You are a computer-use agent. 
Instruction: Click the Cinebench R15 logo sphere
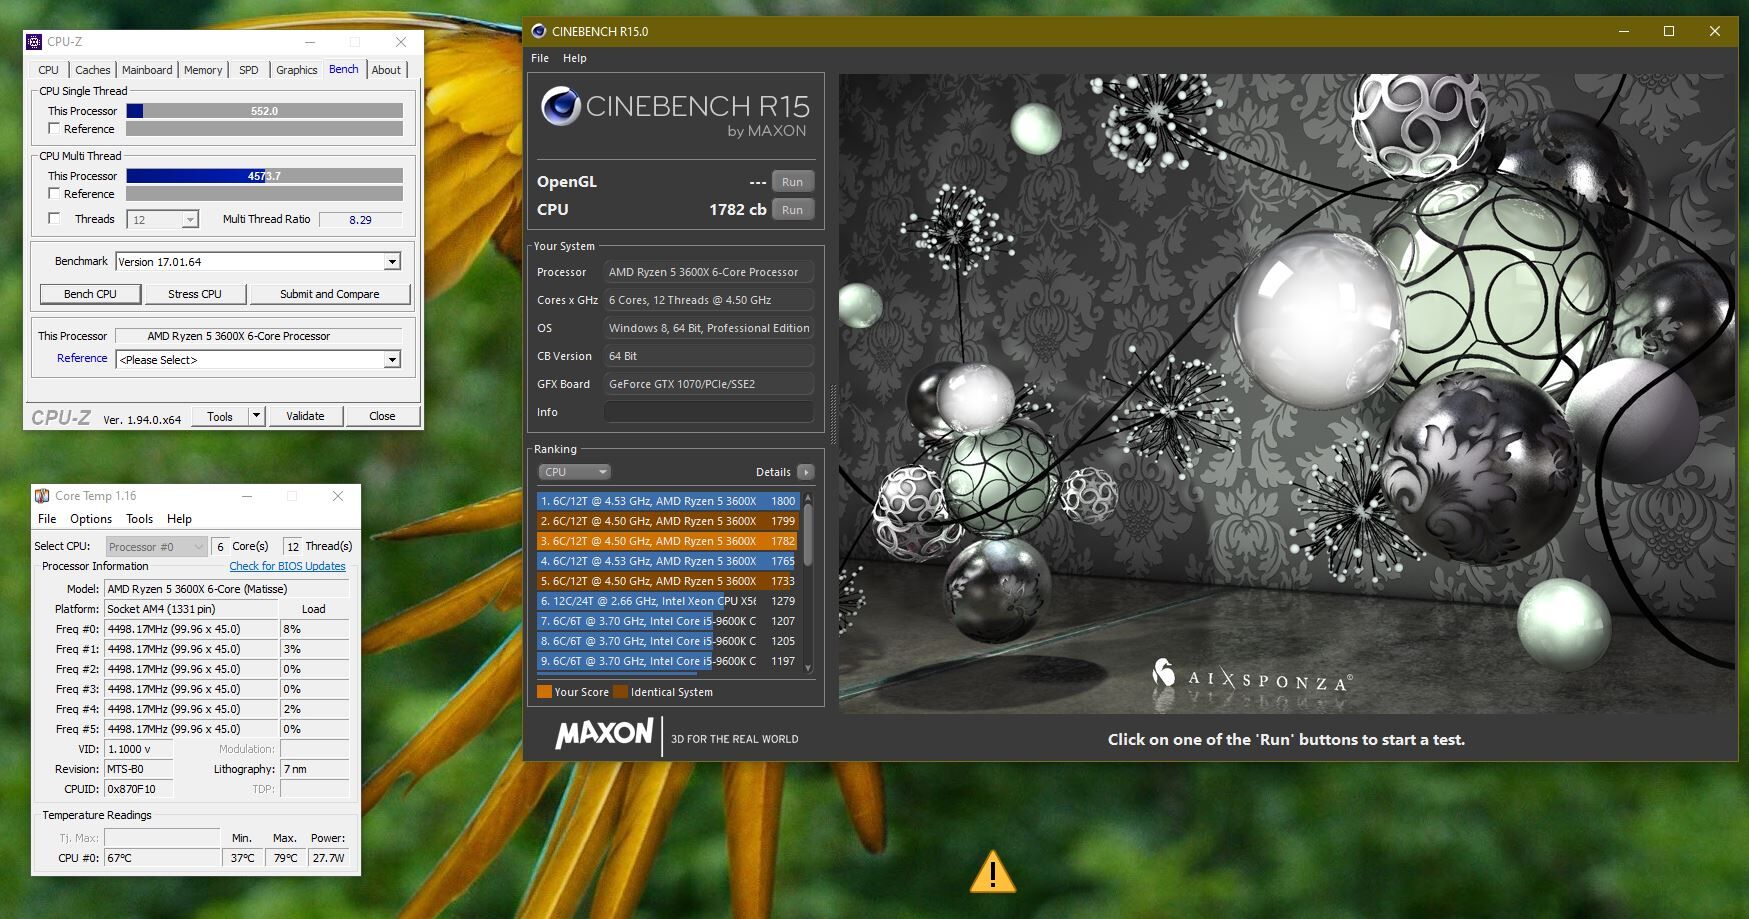coord(561,106)
